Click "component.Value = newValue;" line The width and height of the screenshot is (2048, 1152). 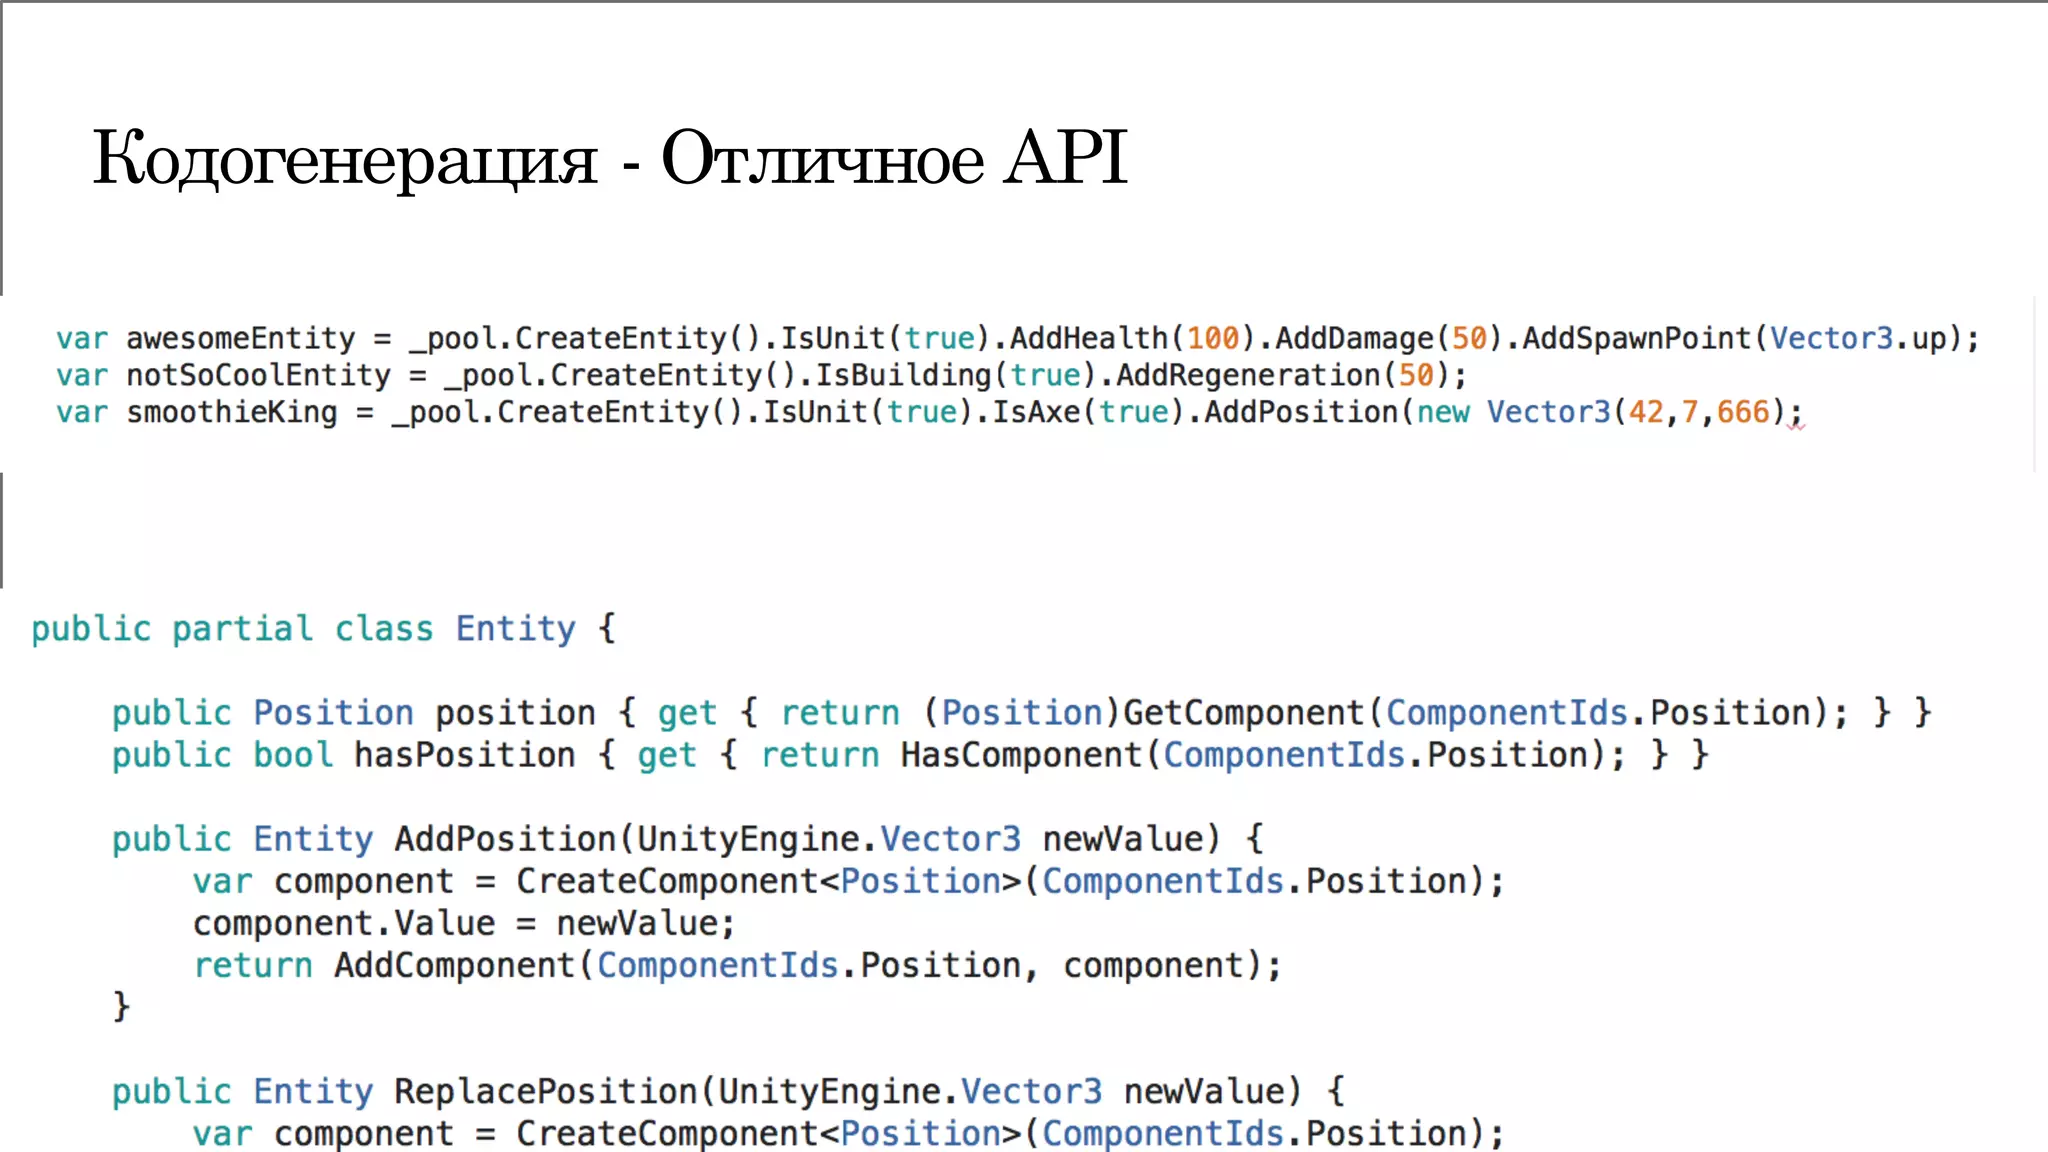tap(464, 923)
